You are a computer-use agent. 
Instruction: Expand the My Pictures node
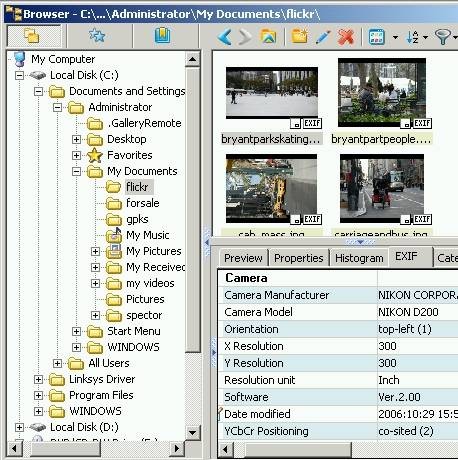95,251
